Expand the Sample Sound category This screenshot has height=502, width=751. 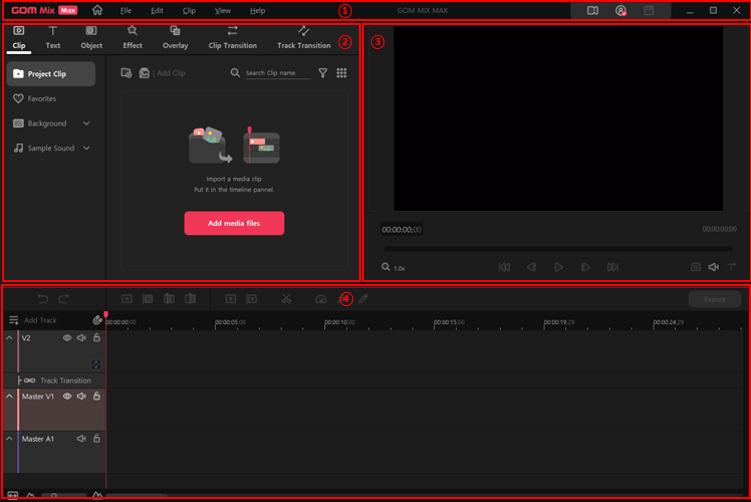pos(86,148)
